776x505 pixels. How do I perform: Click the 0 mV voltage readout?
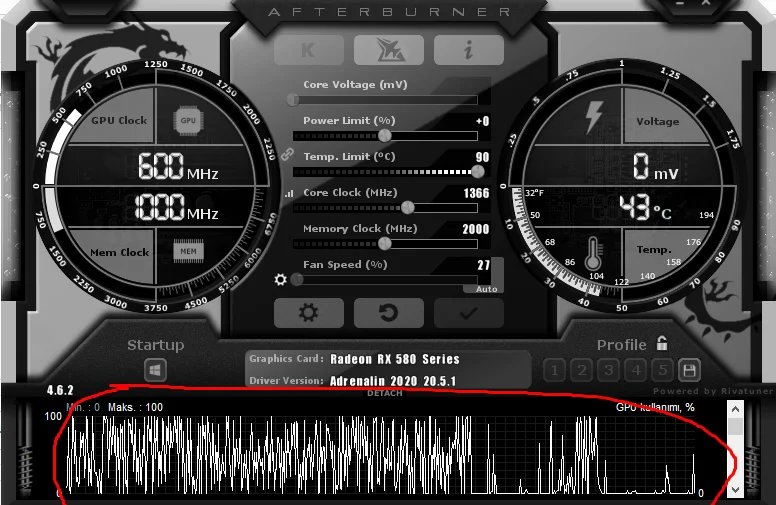click(x=656, y=166)
